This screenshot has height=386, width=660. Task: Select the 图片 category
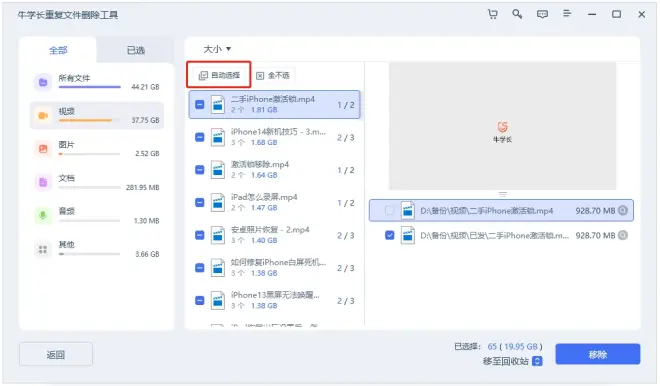click(97, 149)
